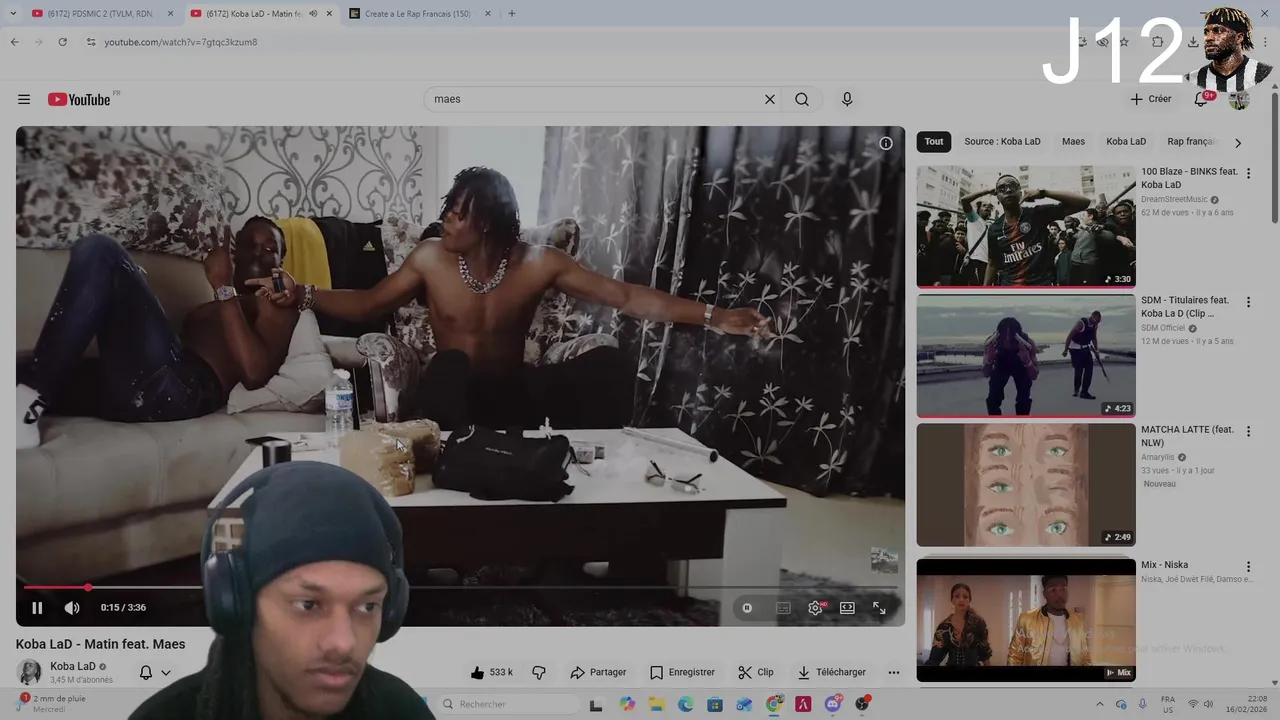Show video info card icon

(886, 143)
